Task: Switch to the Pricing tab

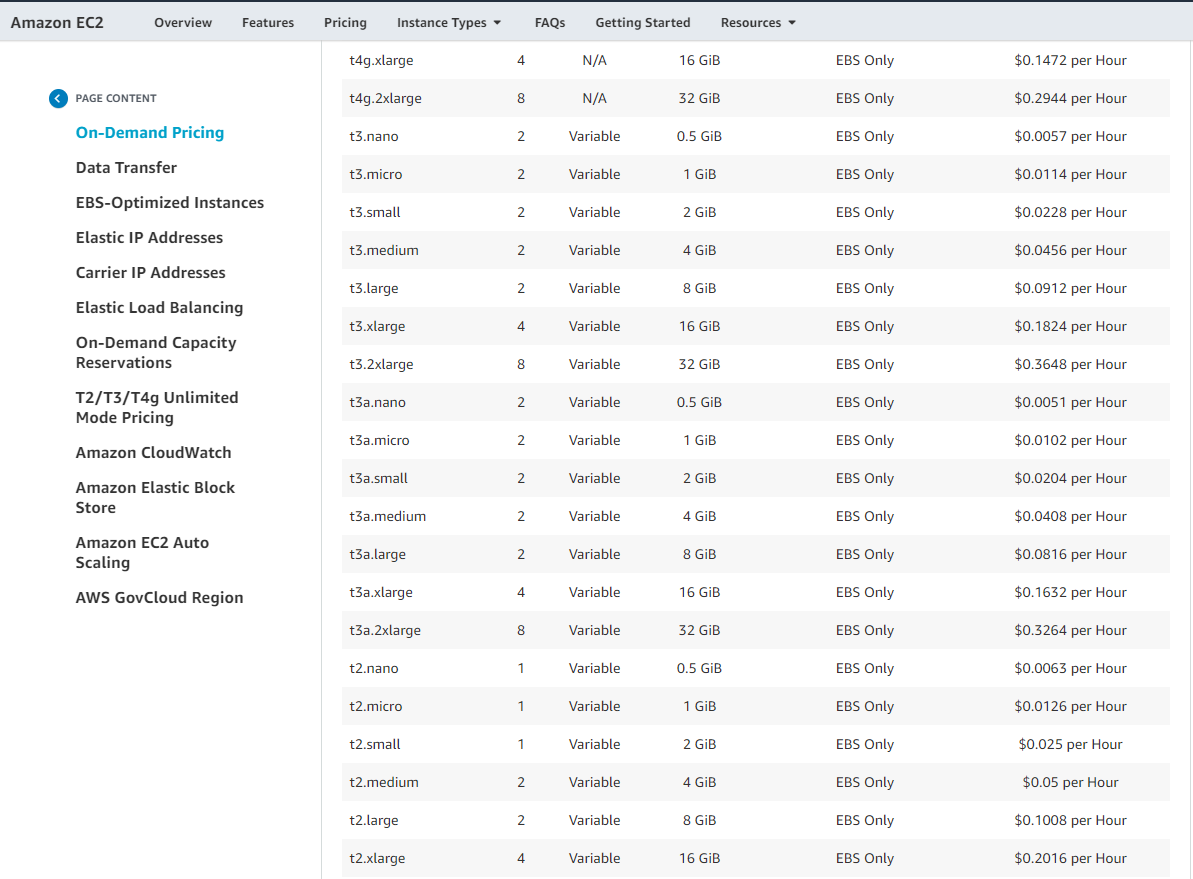Action: coord(345,23)
